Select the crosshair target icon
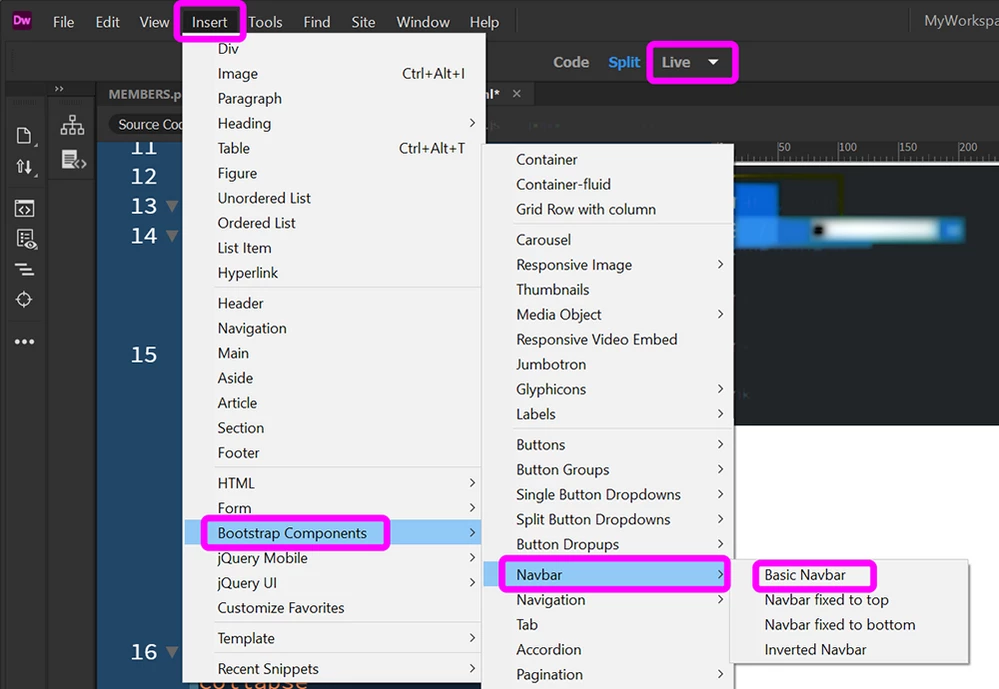 tap(24, 299)
